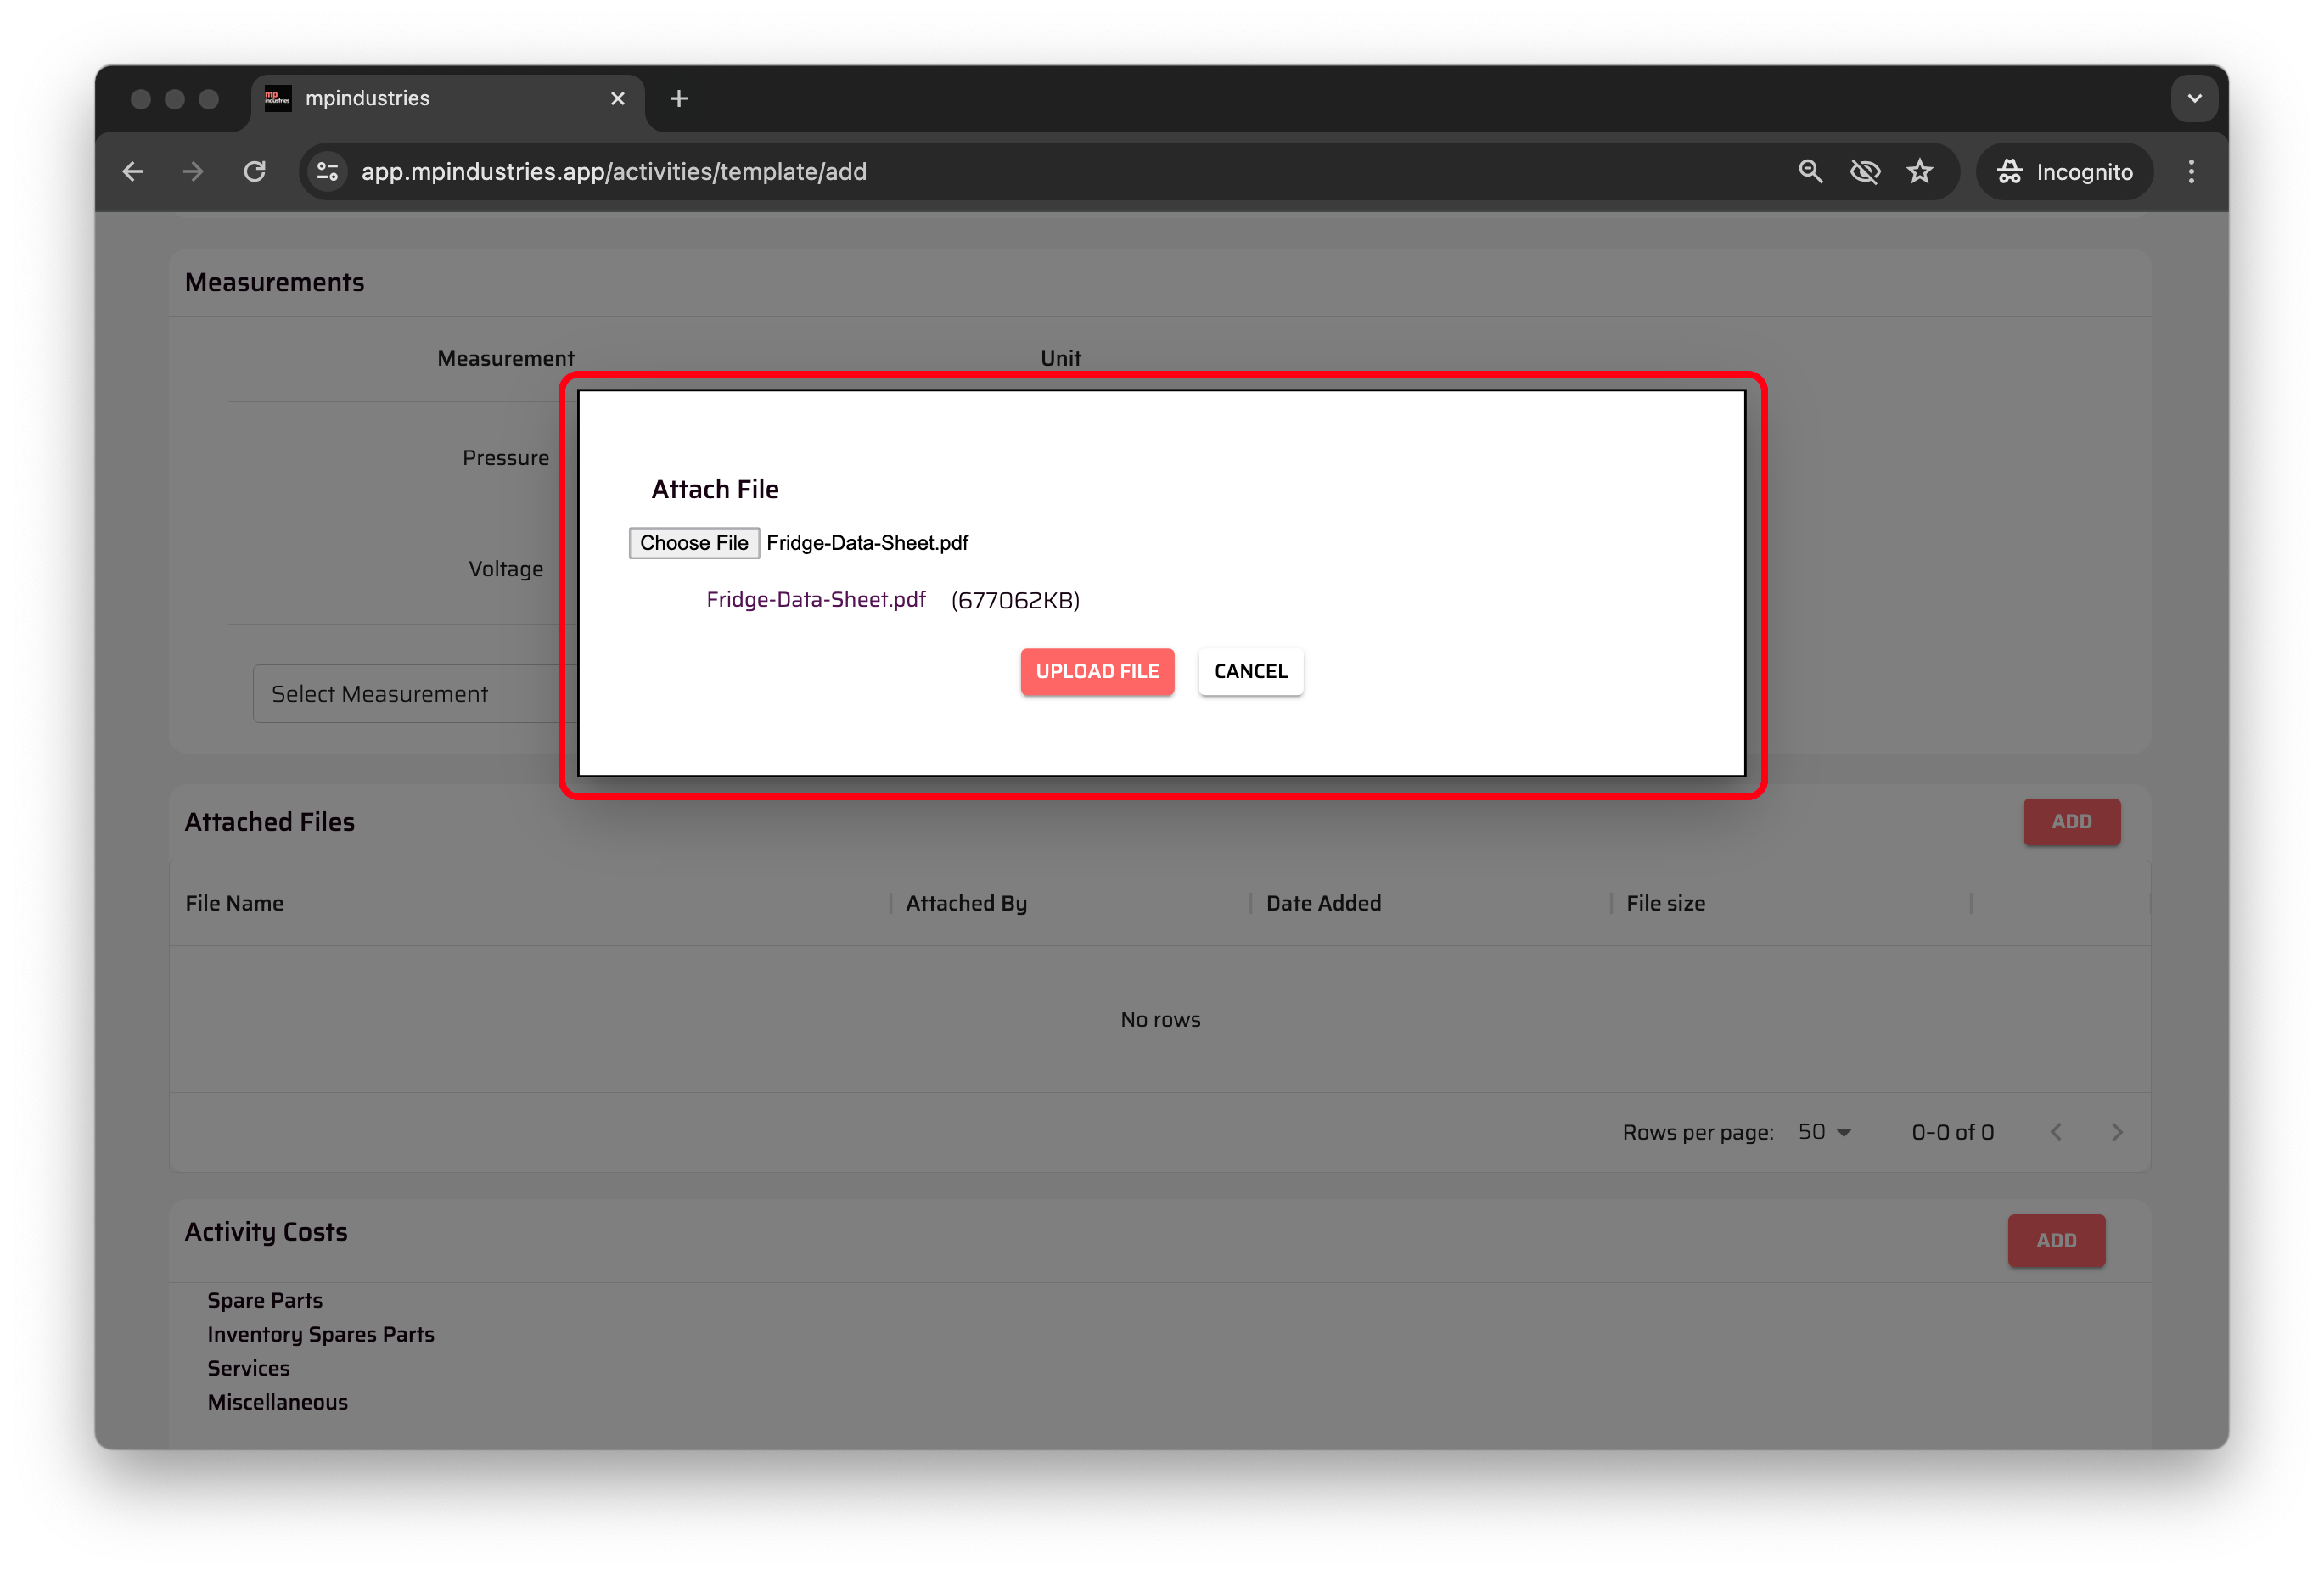
Task: Open Chrome three-dot menu
Action: (x=2190, y=172)
